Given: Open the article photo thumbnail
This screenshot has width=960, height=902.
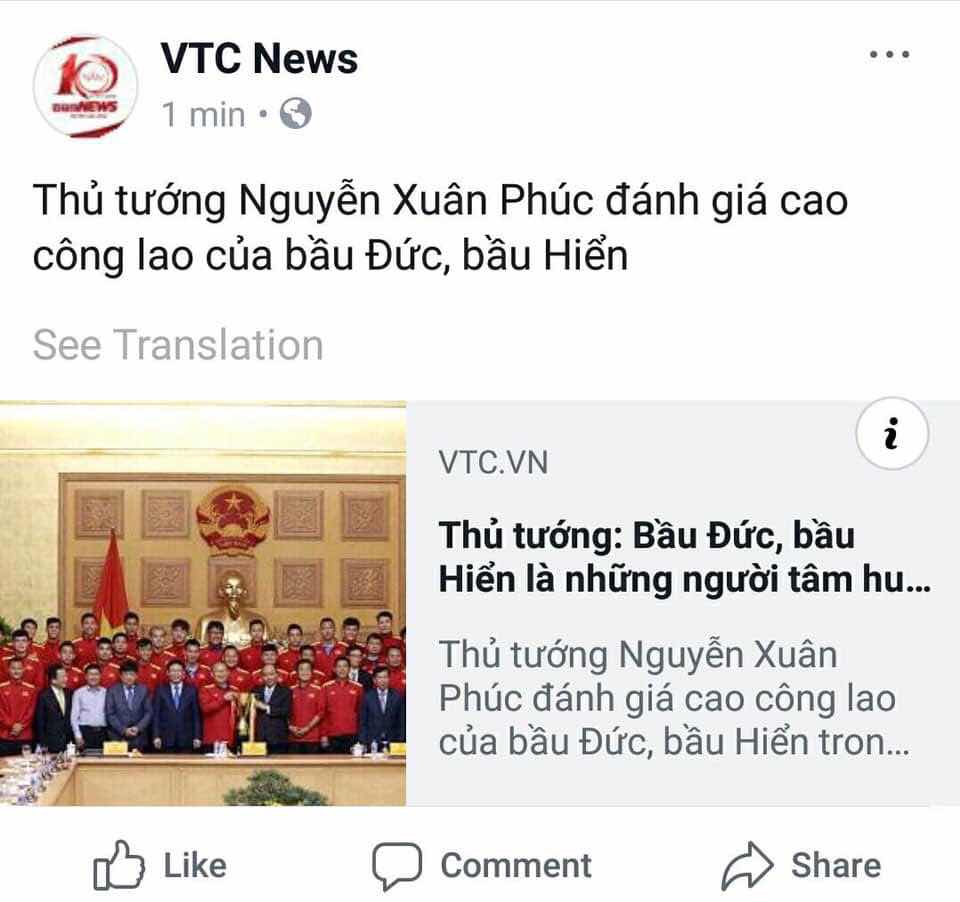Looking at the screenshot, I should pos(203,603).
